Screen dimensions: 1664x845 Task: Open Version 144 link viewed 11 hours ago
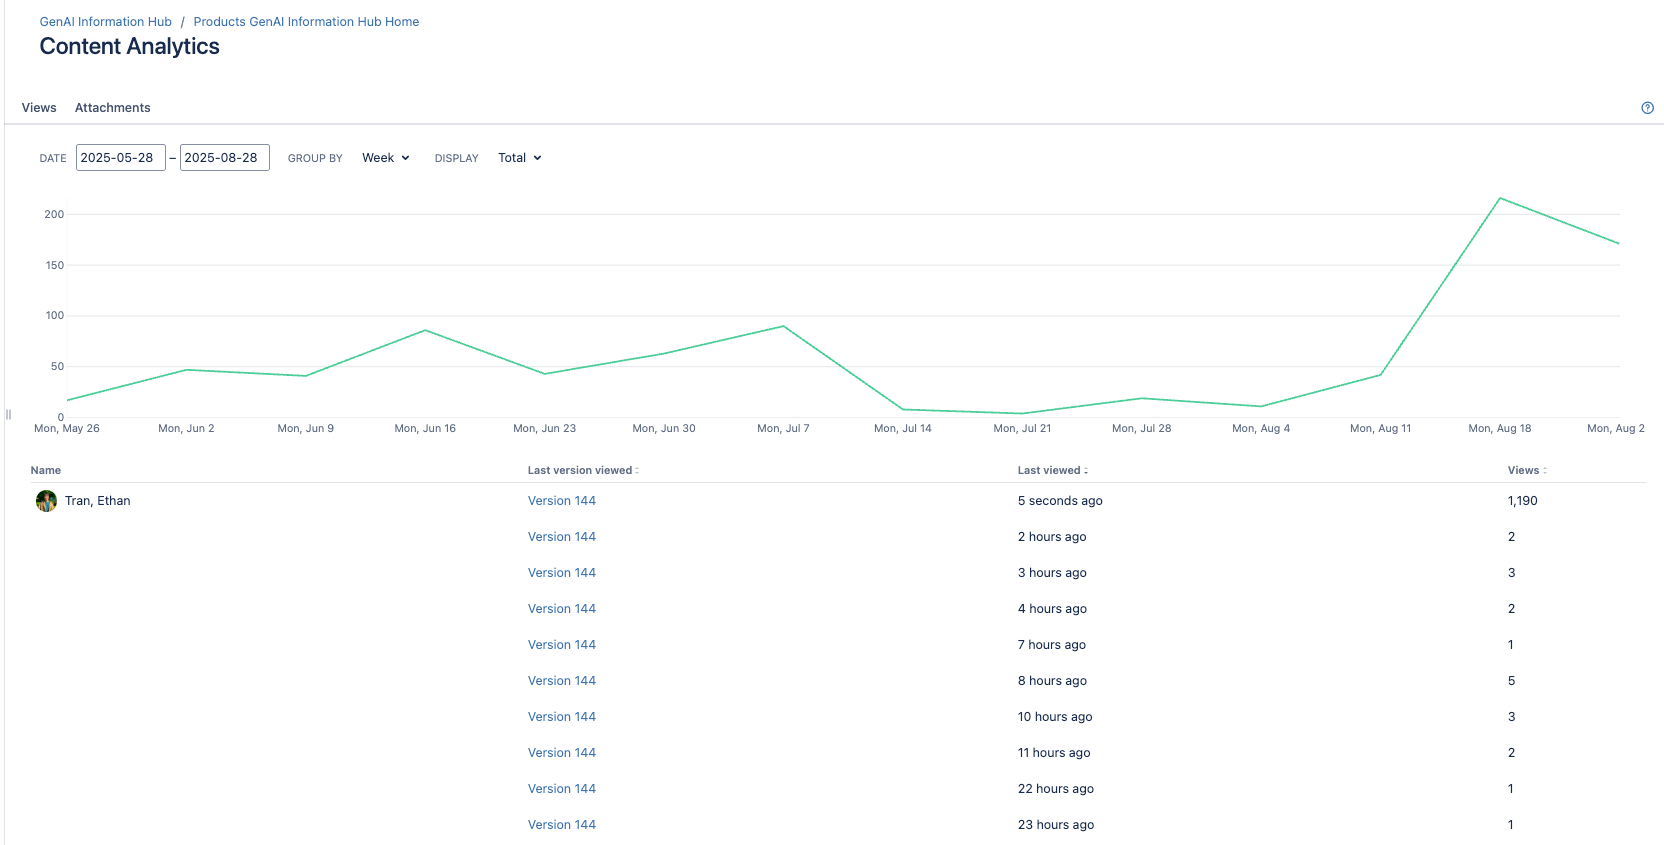pyautogui.click(x=562, y=753)
